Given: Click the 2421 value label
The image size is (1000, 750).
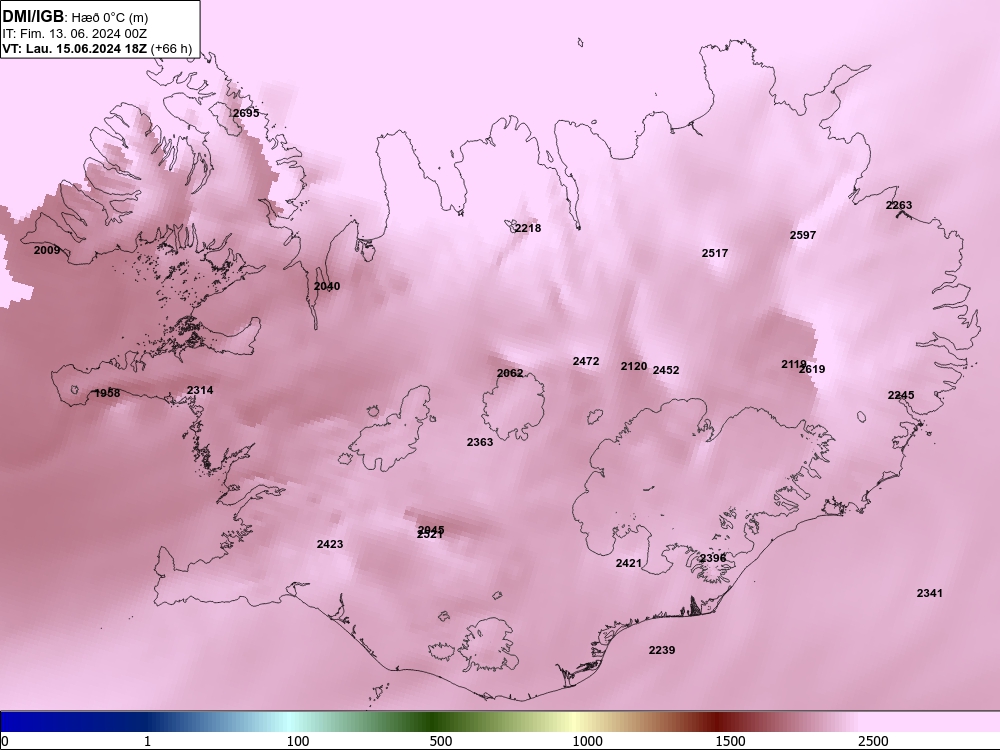Looking at the screenshot, I should (629, 562).
